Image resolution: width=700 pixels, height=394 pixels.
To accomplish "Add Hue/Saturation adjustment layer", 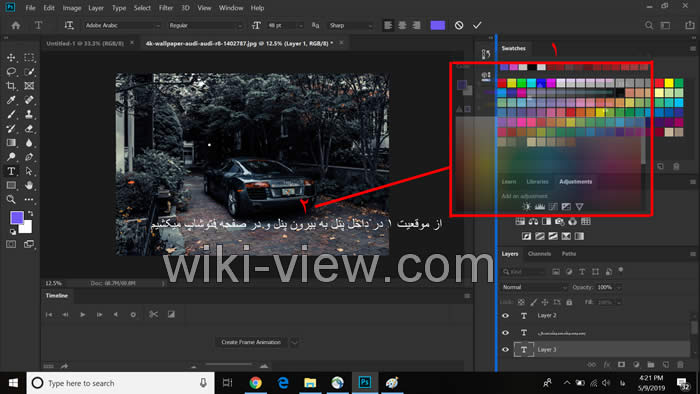I will pyautogui.click(x=520, y=221).
